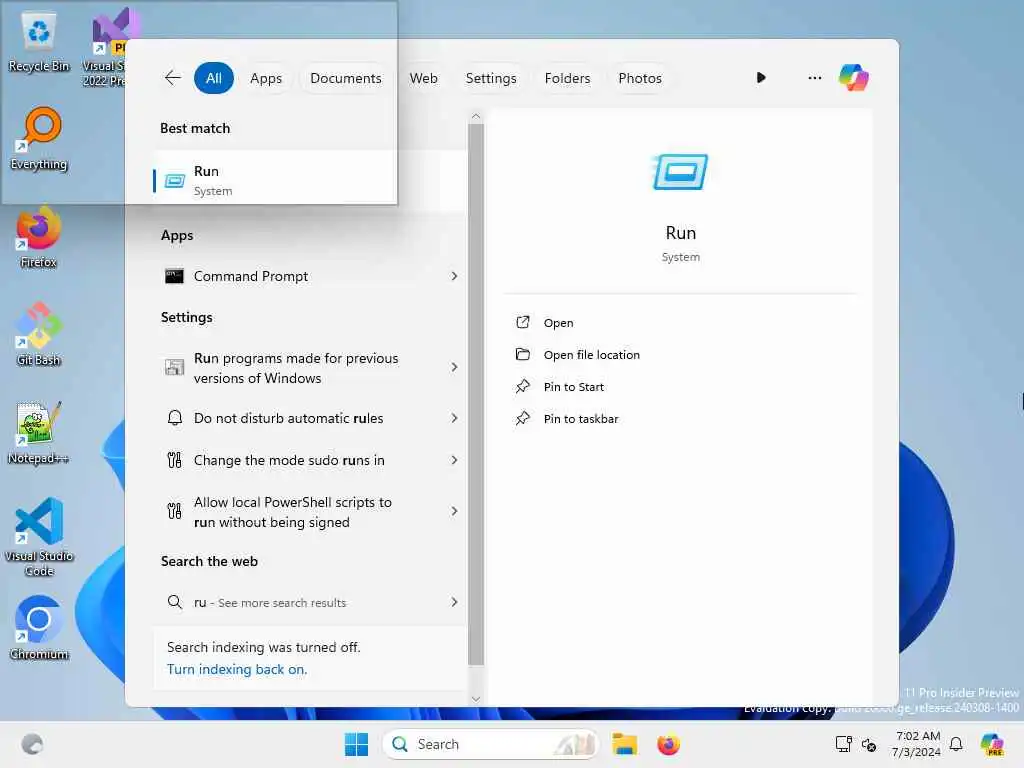Click the widgets icon in the taskbar corner
Screen dimensions: 1024x768
click(32, 744)
